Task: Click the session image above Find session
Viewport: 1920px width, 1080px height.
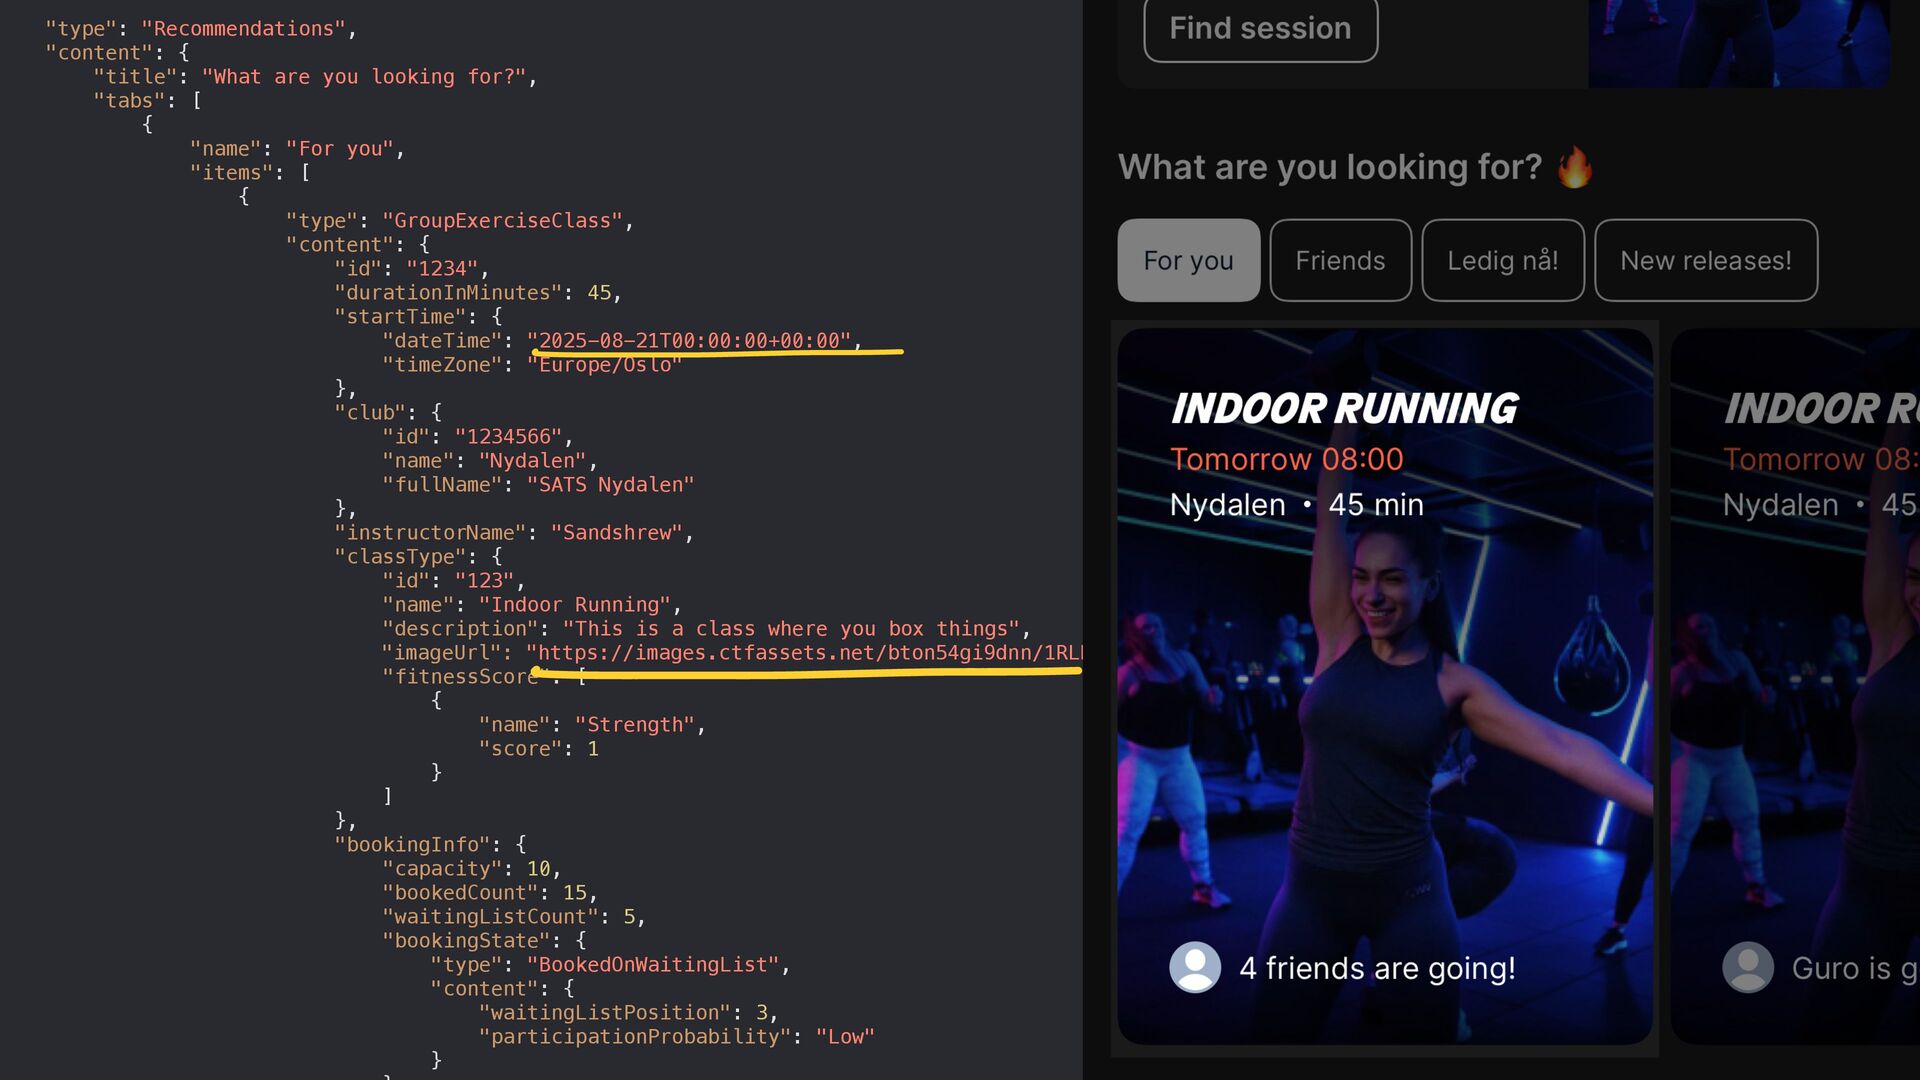Action: (x=1738, y=42)
